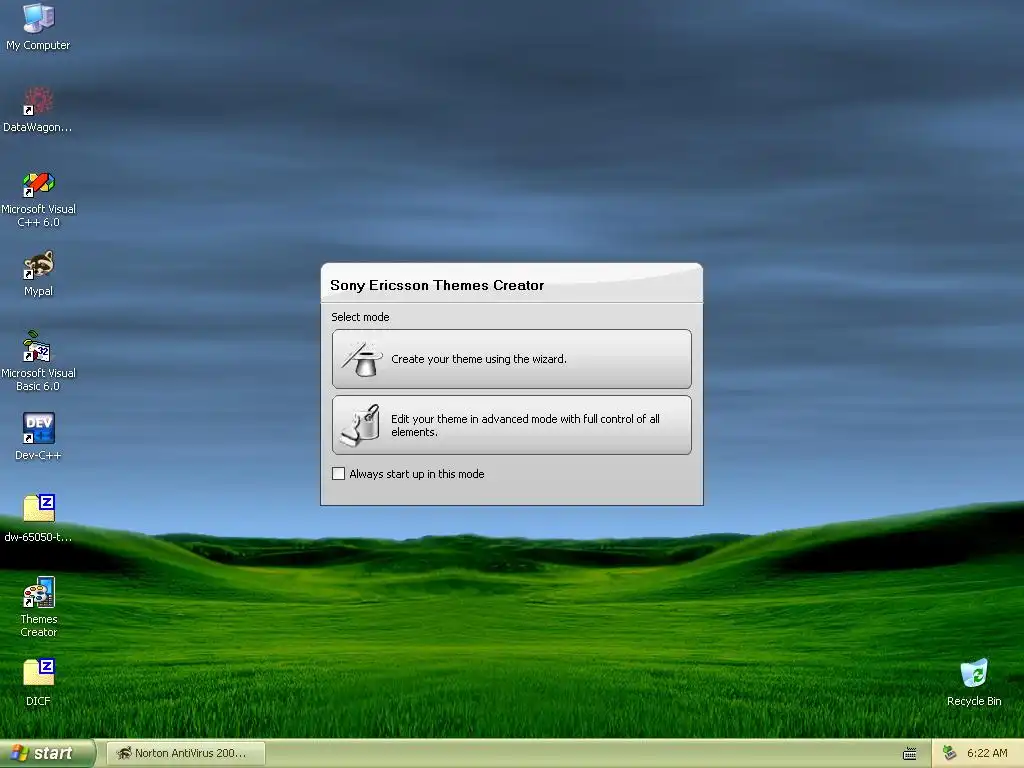The image size is (1024, 768).
Task: Select the dw-65050-t... zip archive icon
Action: [38, 519]
